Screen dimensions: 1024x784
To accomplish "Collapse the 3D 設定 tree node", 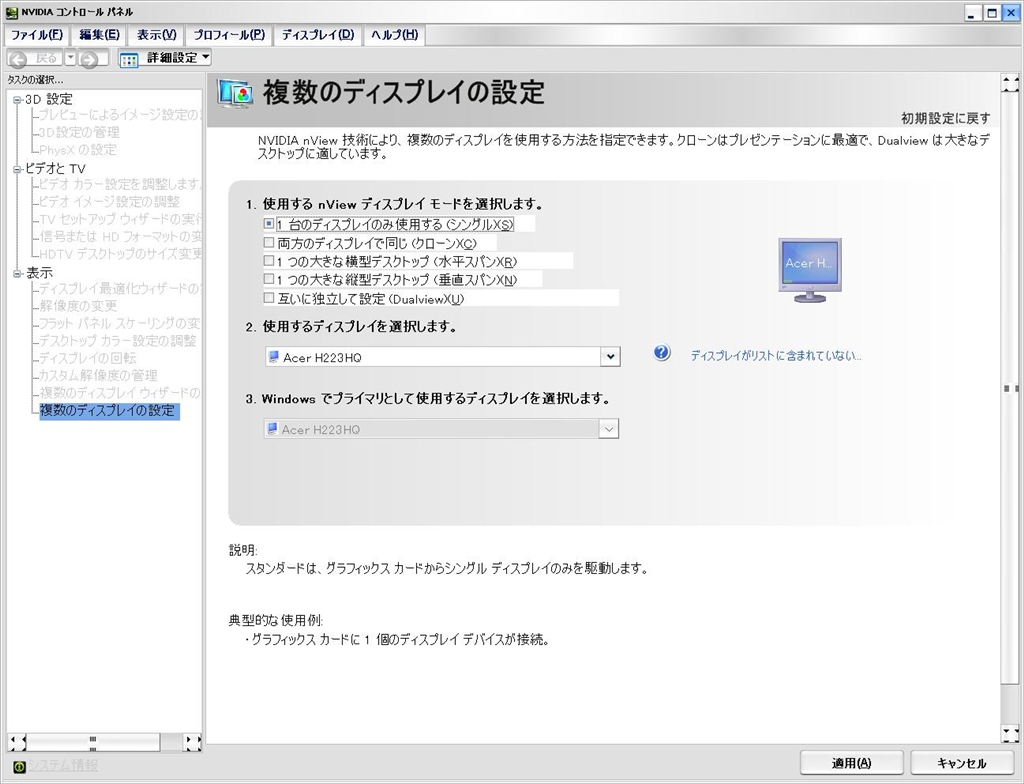I will 17,100.
